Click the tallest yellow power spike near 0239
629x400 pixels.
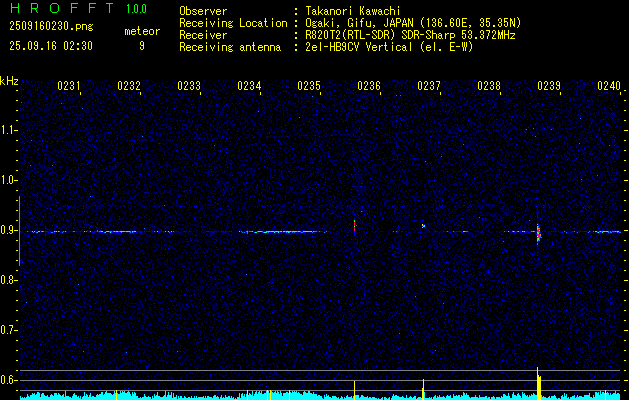click(538, 383)
